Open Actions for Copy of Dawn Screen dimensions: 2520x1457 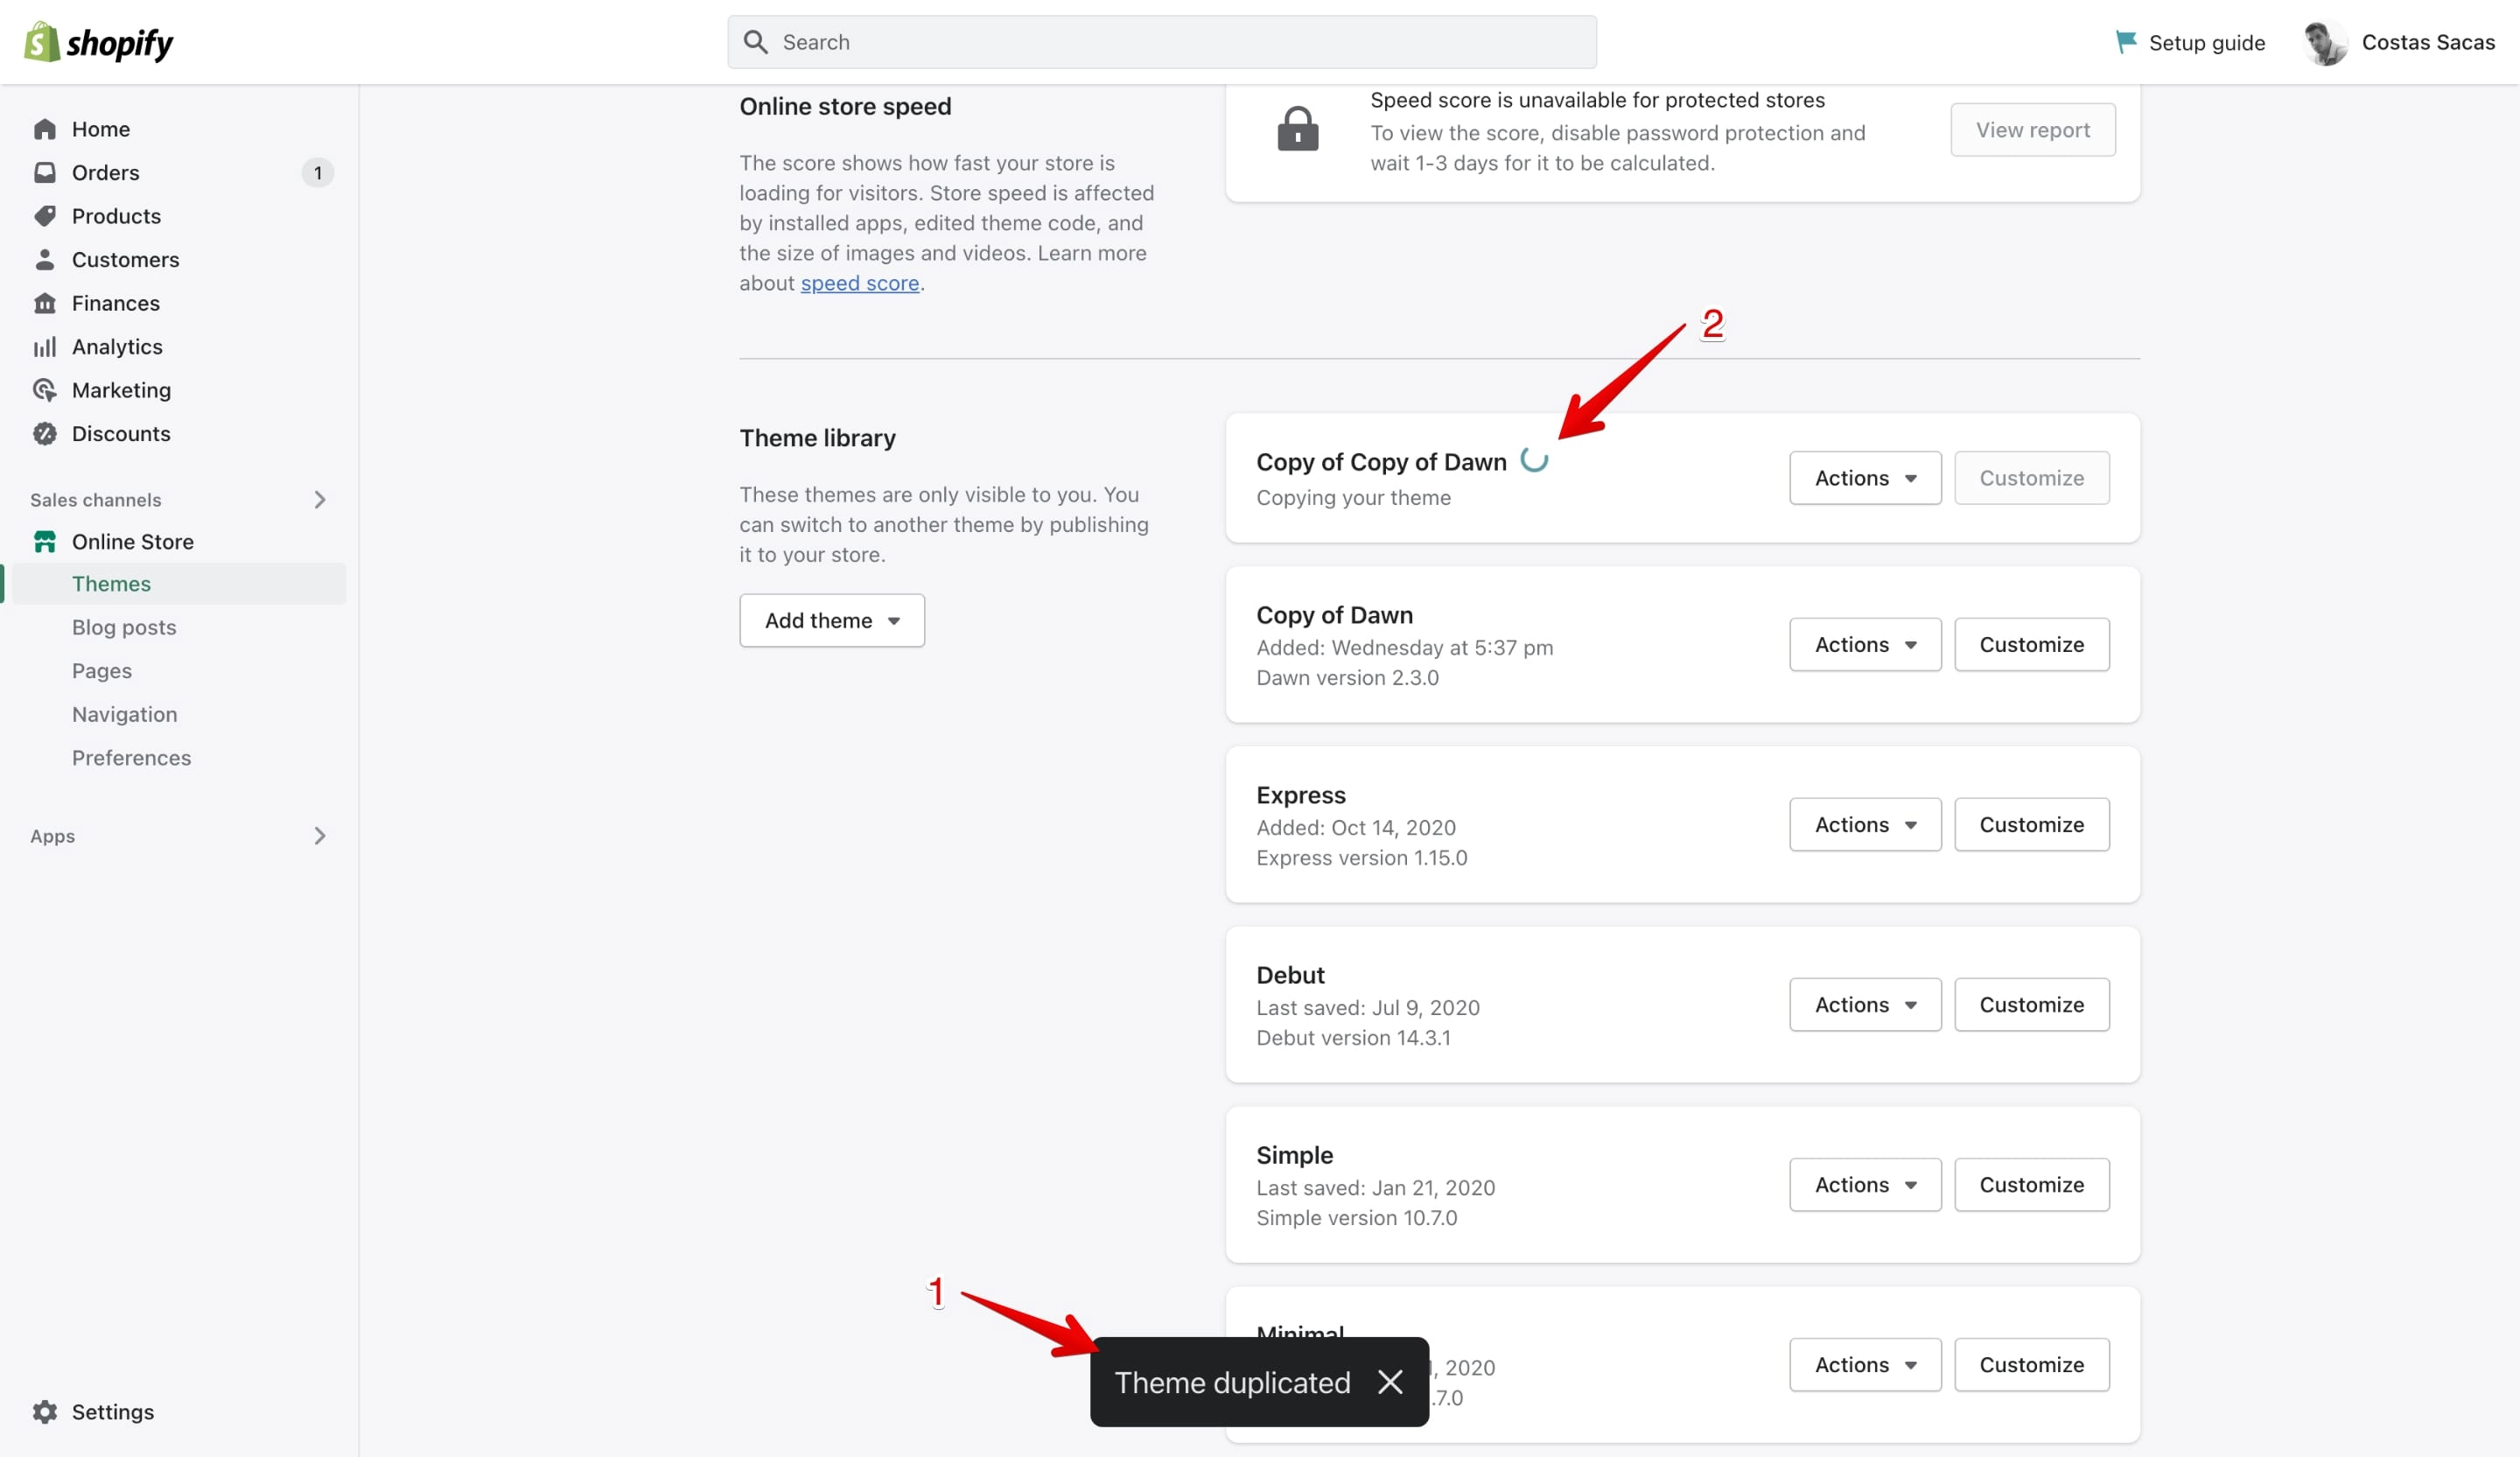click(1865, 644)
